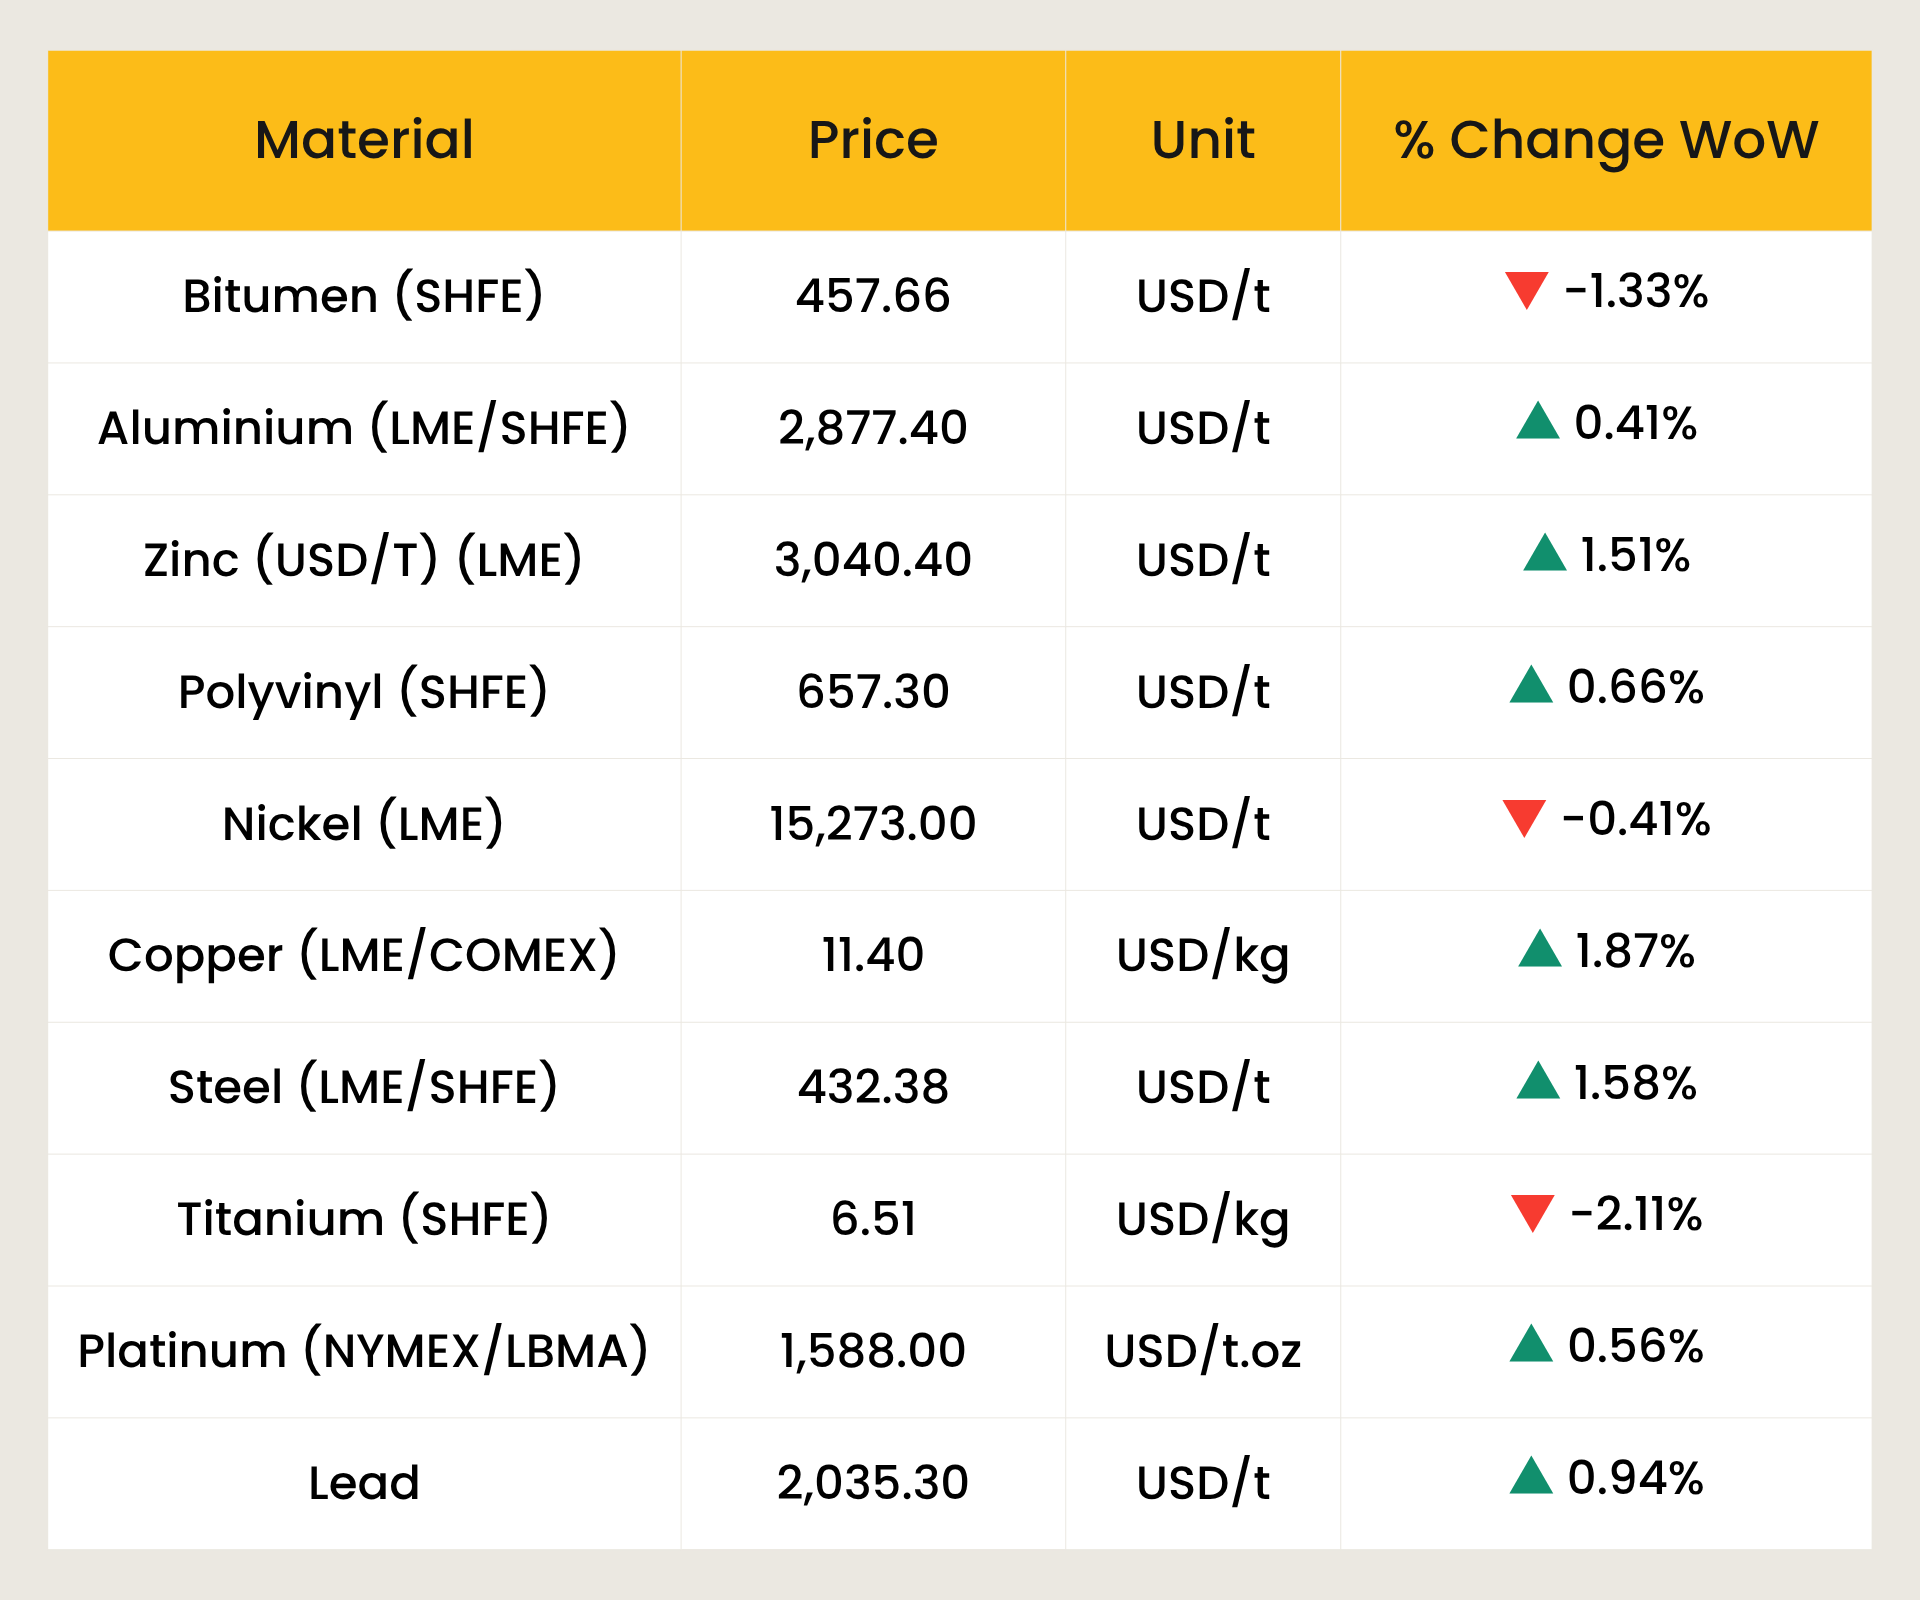The image size is (1920, 1600).
Task: Select the USD/t.oz unit cell
Action: tap(1202, 1351)
